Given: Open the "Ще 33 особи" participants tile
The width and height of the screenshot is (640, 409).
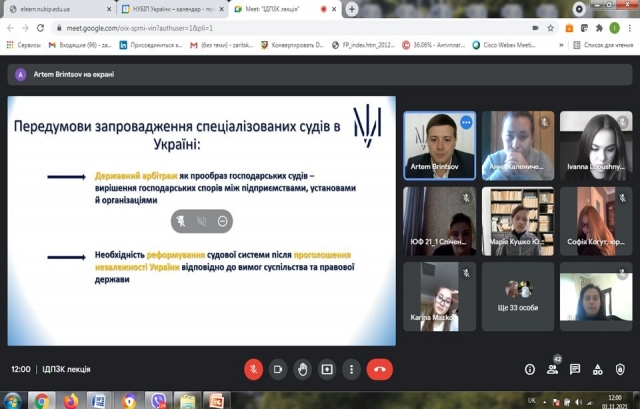Looking at the screenshot, I should click(518, 291).
